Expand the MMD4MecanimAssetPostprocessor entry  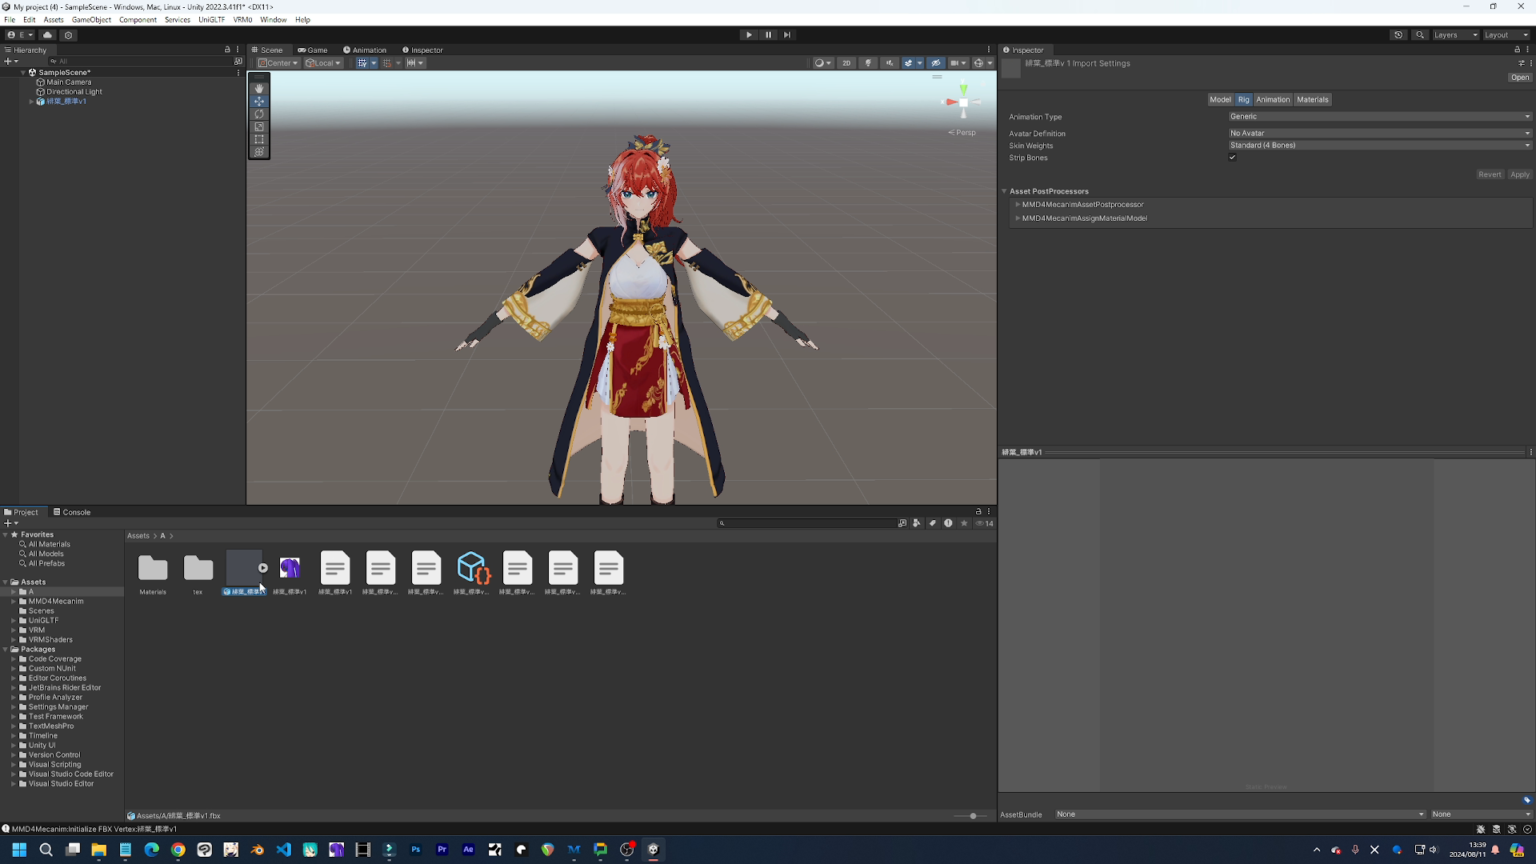[x=1017, y=204]
